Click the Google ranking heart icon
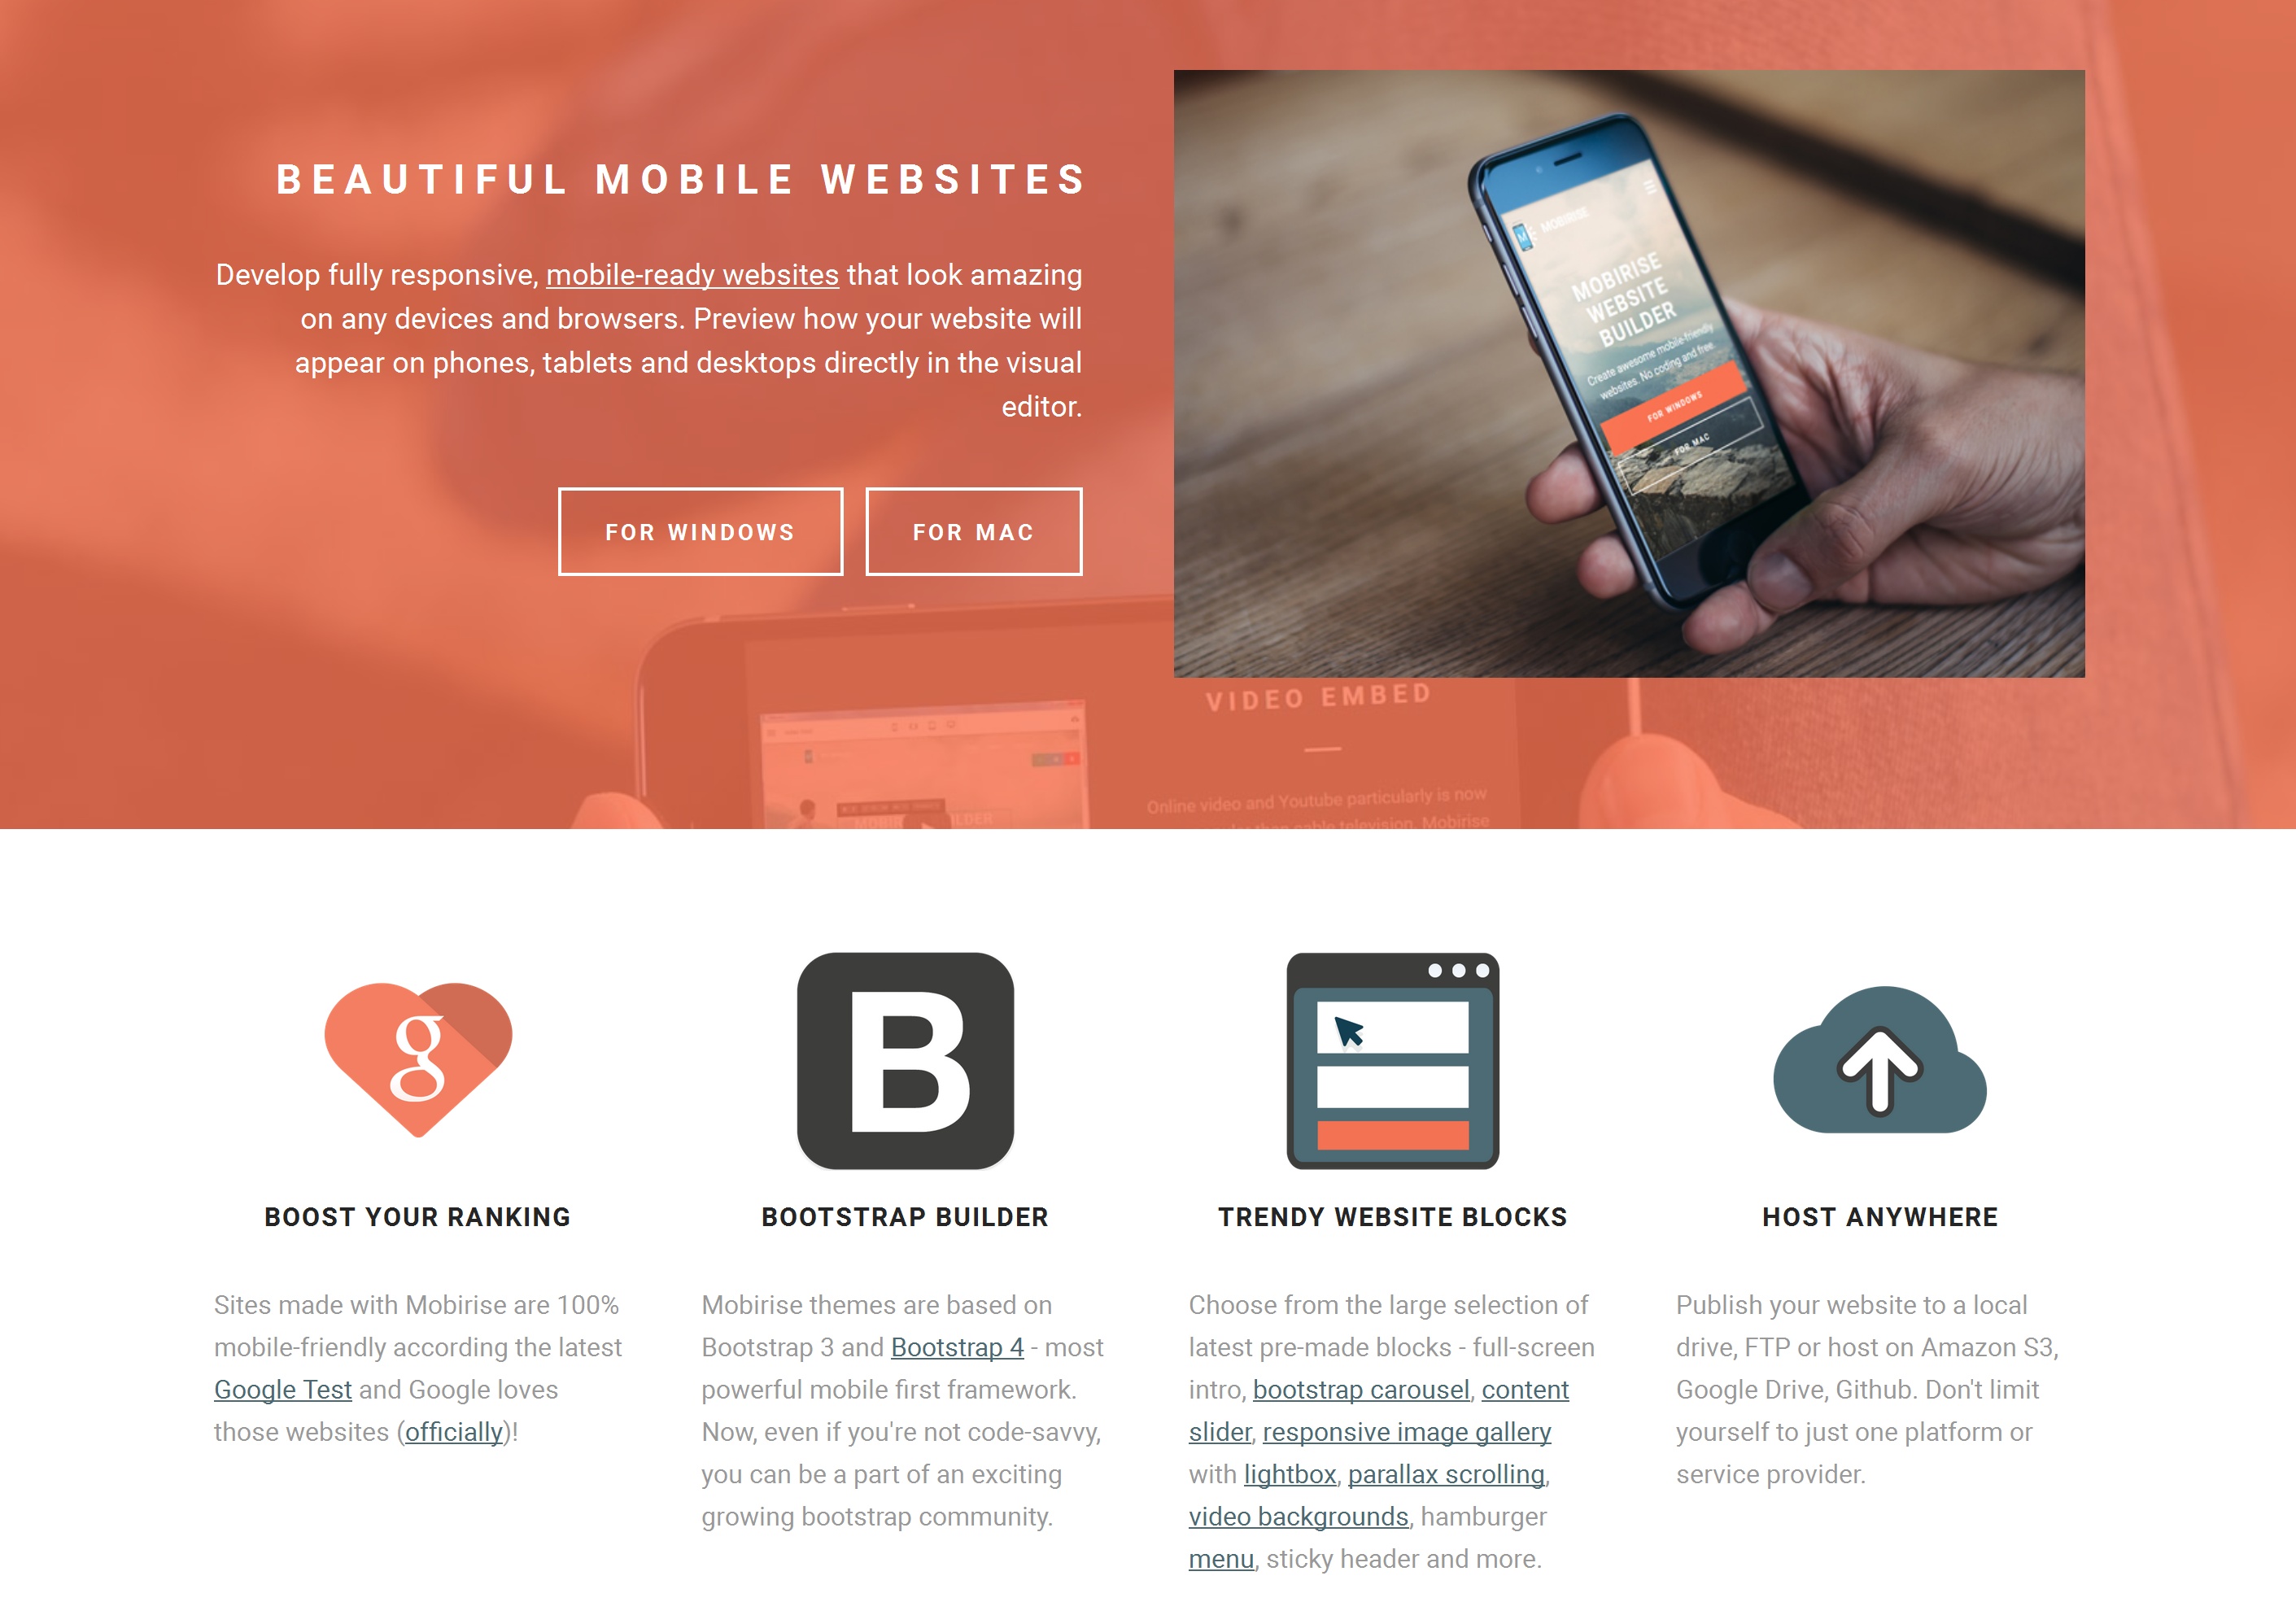The height and width of the screenshot is (1602, 2296). pyautogui.click(x=419, y=1061)
